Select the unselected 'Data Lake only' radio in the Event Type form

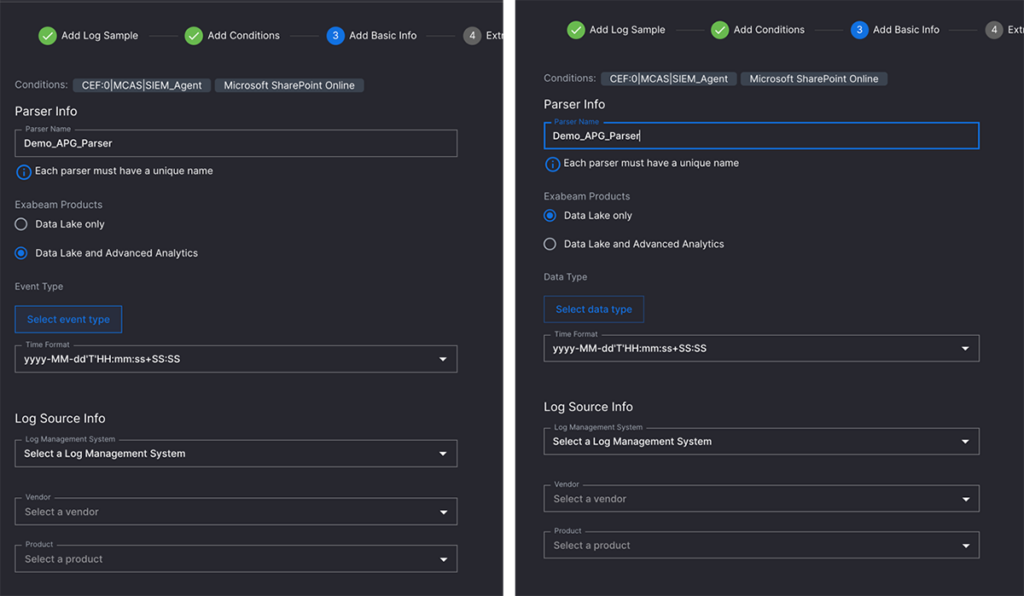coord(21,225)
